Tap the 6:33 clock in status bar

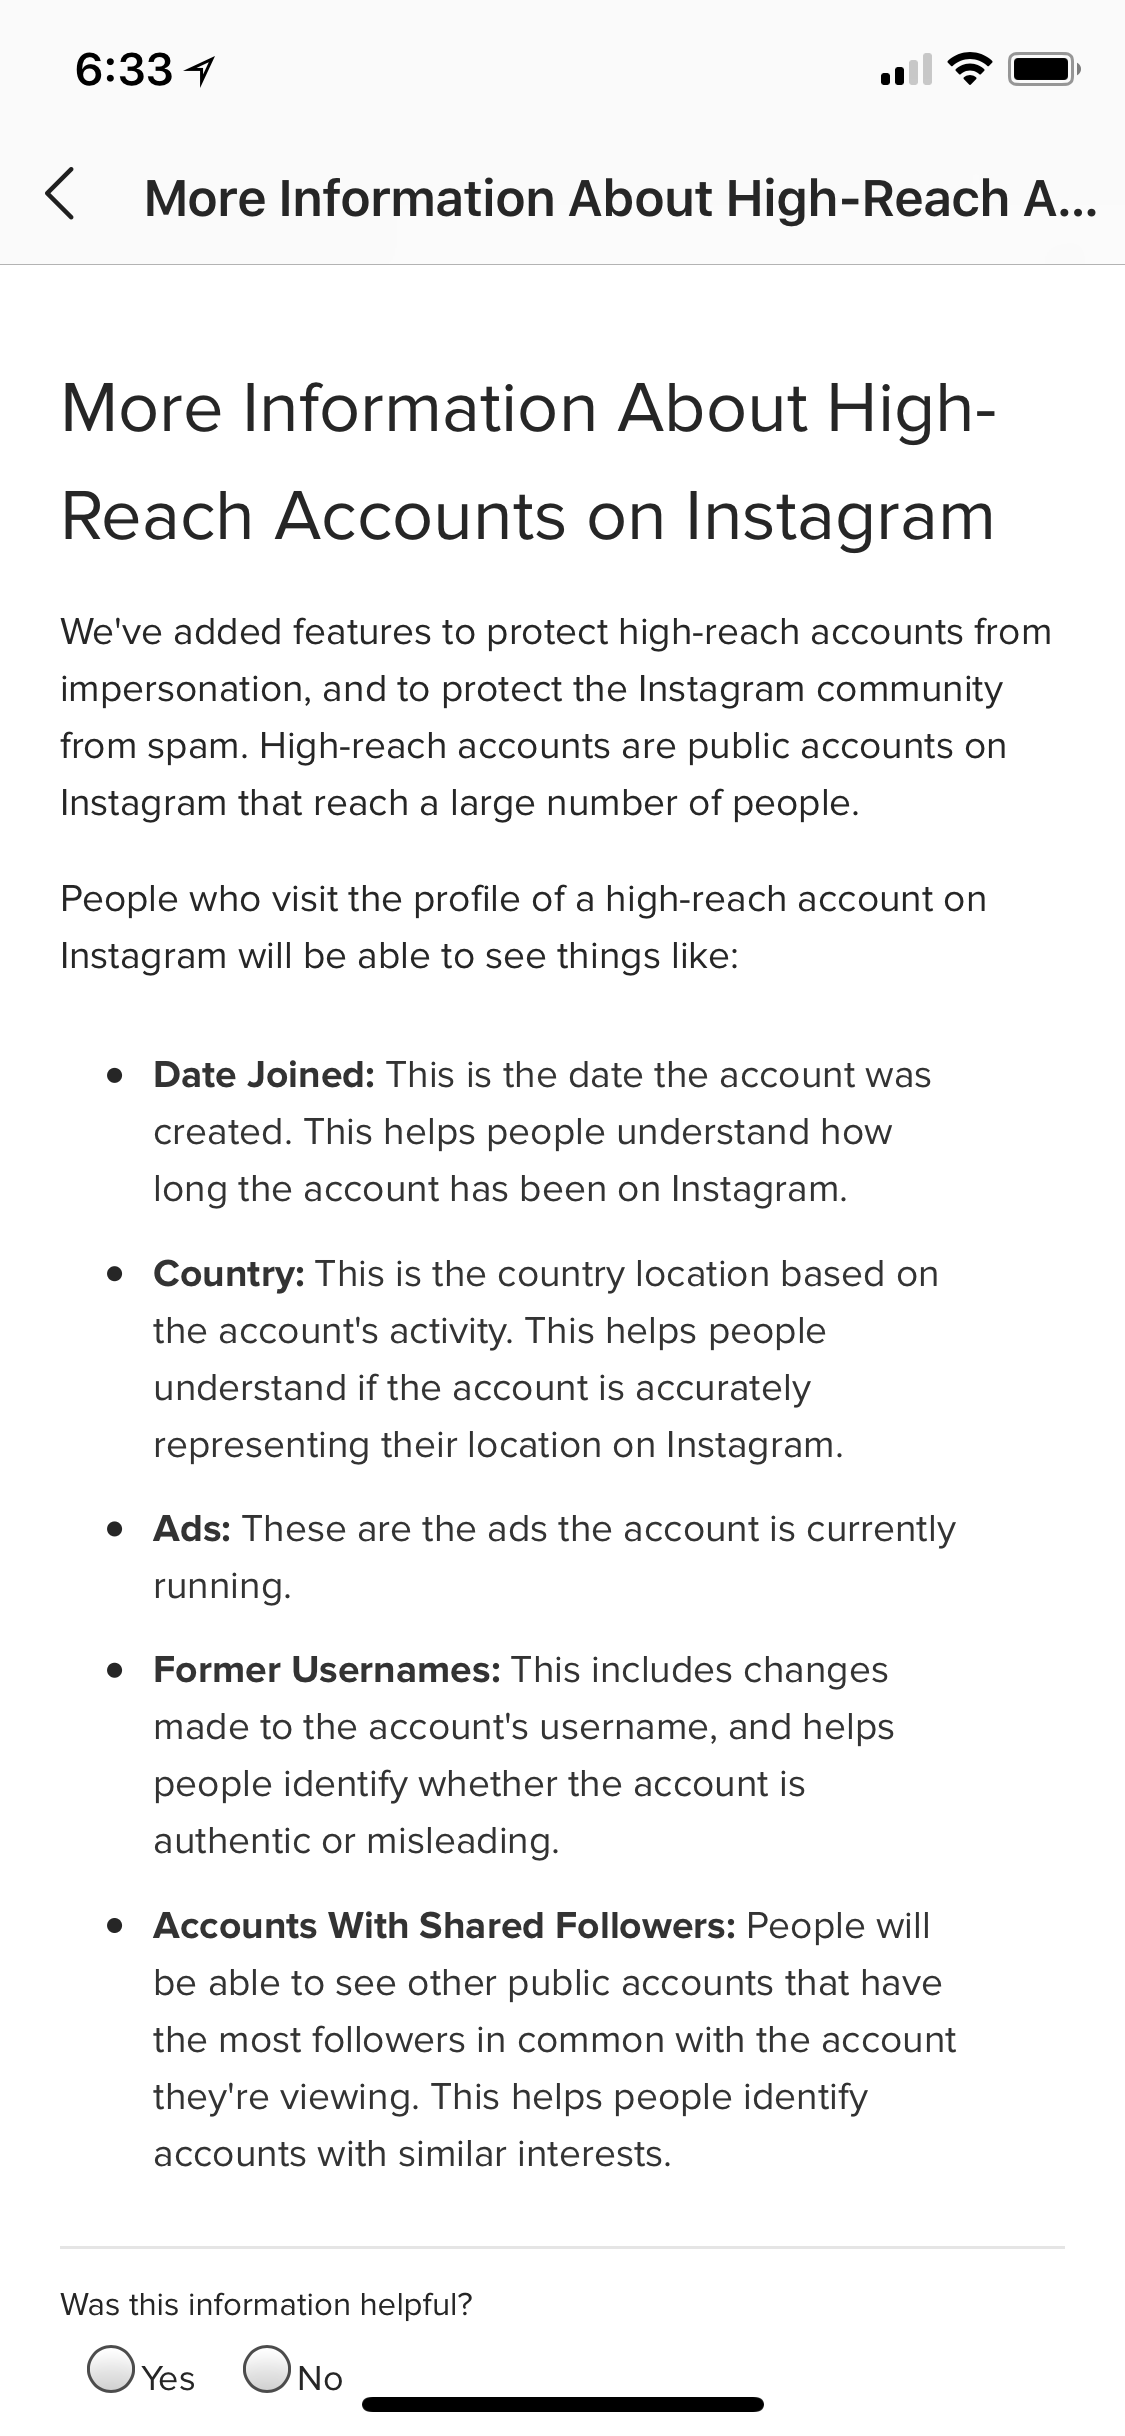tap(124, 70)
